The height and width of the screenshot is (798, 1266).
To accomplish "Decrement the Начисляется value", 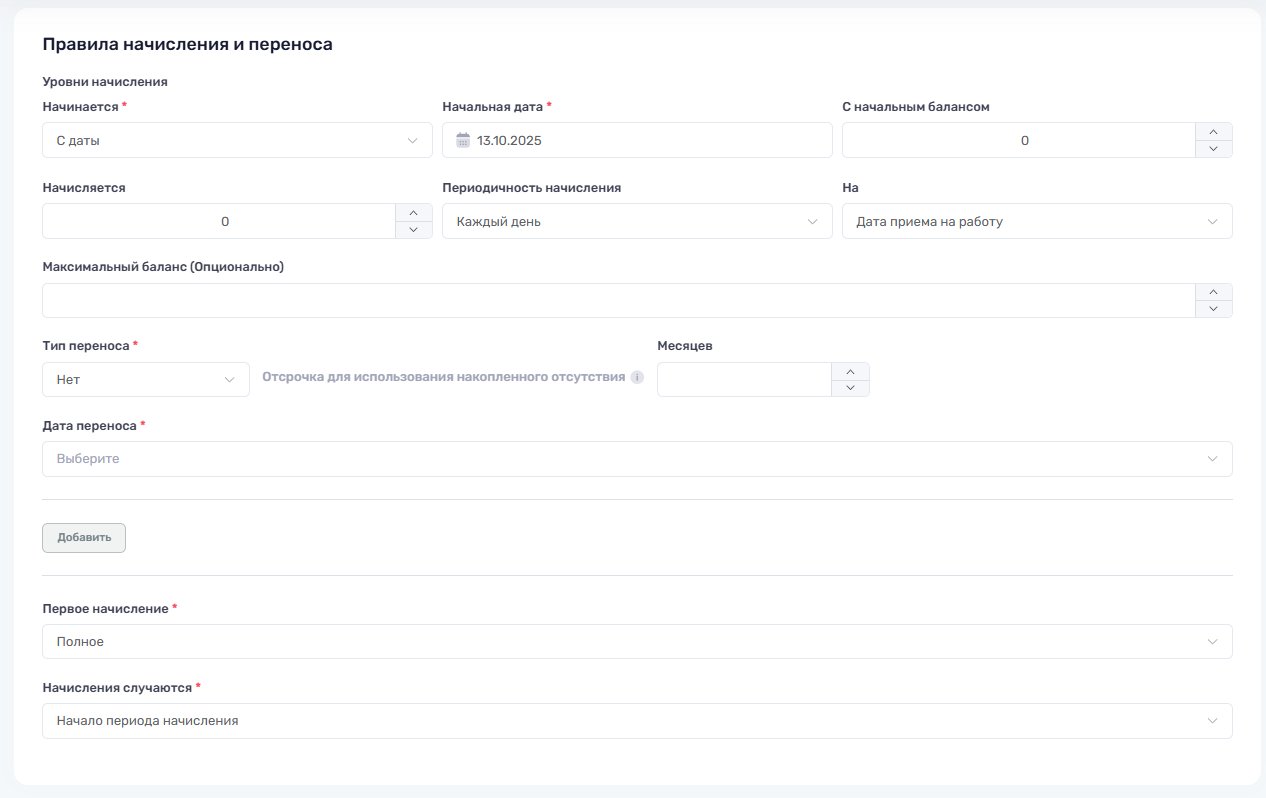I will [414, 230].
